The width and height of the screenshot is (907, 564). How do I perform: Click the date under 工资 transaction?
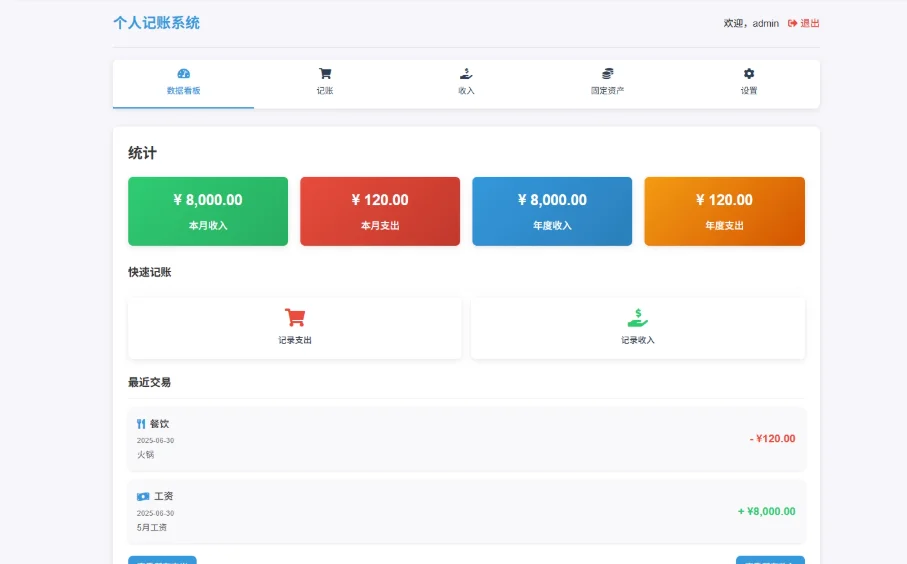[155, 513]
